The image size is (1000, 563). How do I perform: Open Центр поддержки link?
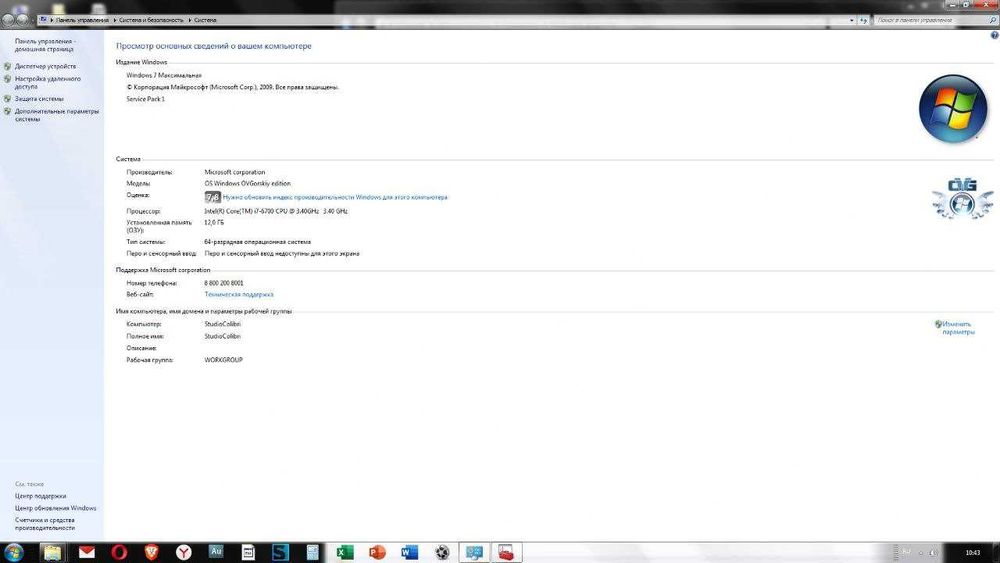(x=40, y=496)
